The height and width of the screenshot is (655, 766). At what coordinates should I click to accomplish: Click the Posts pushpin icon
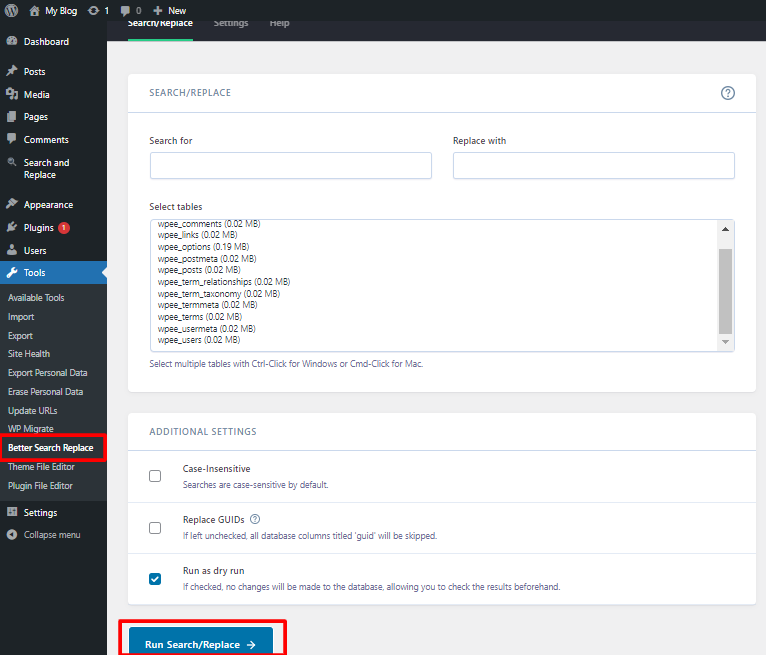[x=12, y=71]
